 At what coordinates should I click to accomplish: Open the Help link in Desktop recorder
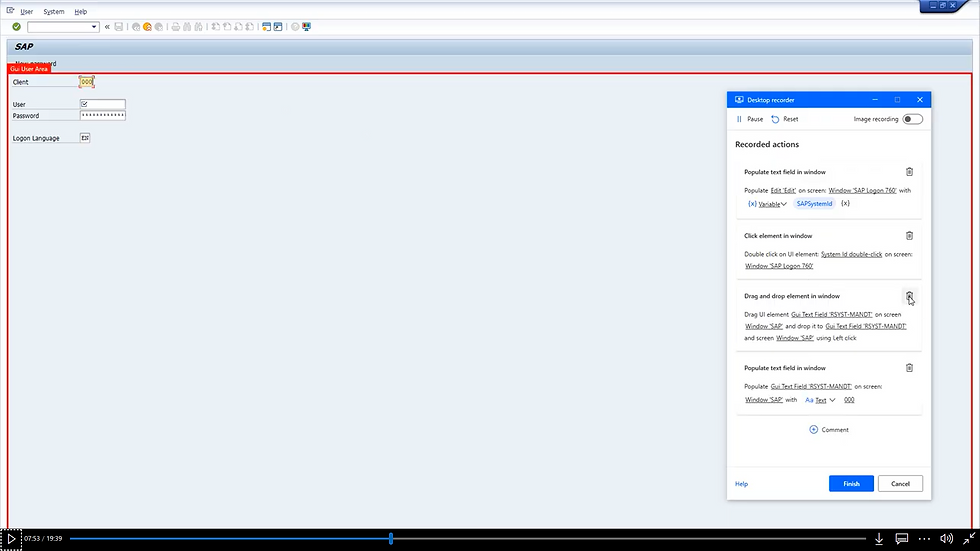[x=741, y=484]
